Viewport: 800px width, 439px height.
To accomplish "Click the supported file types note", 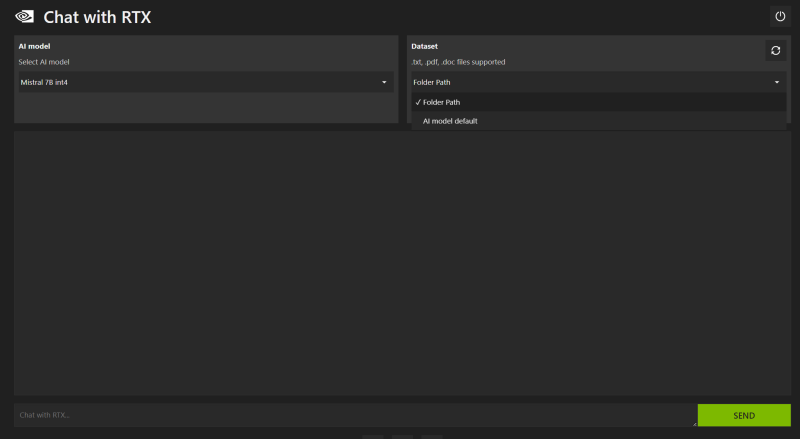I will click(x=458, y=62).
